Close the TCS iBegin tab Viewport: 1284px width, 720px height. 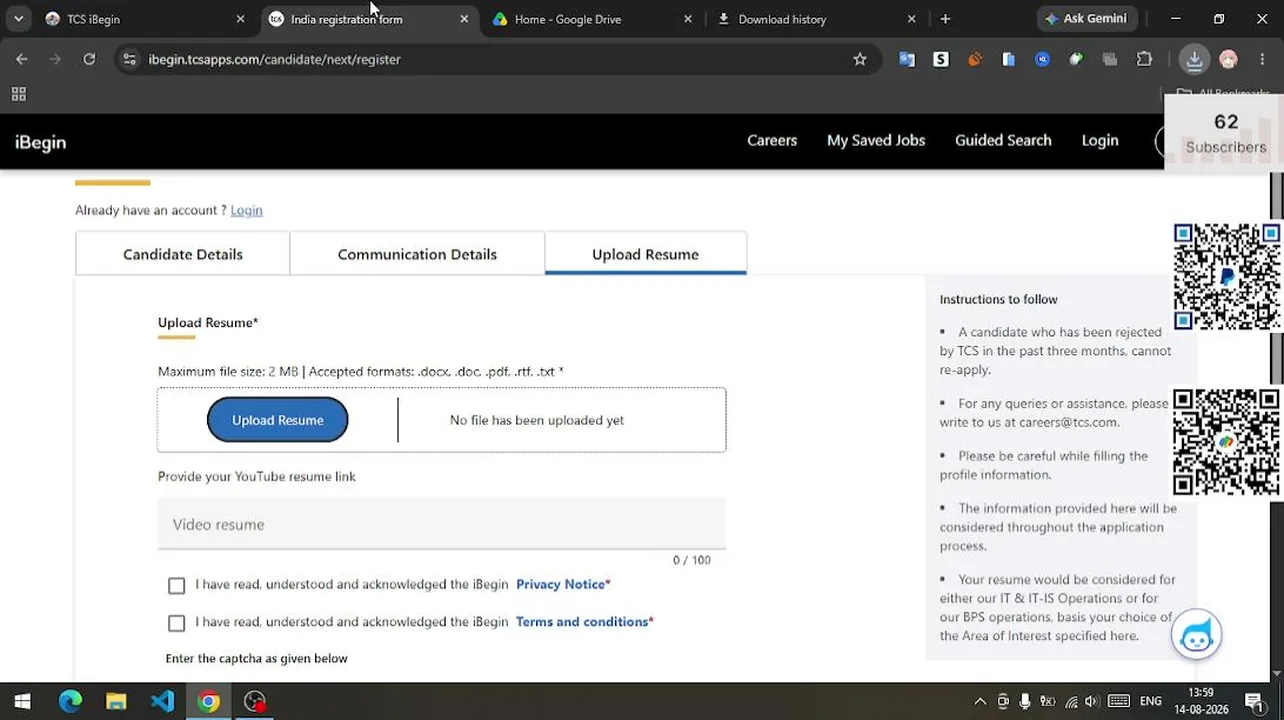[x=240, y=19]
